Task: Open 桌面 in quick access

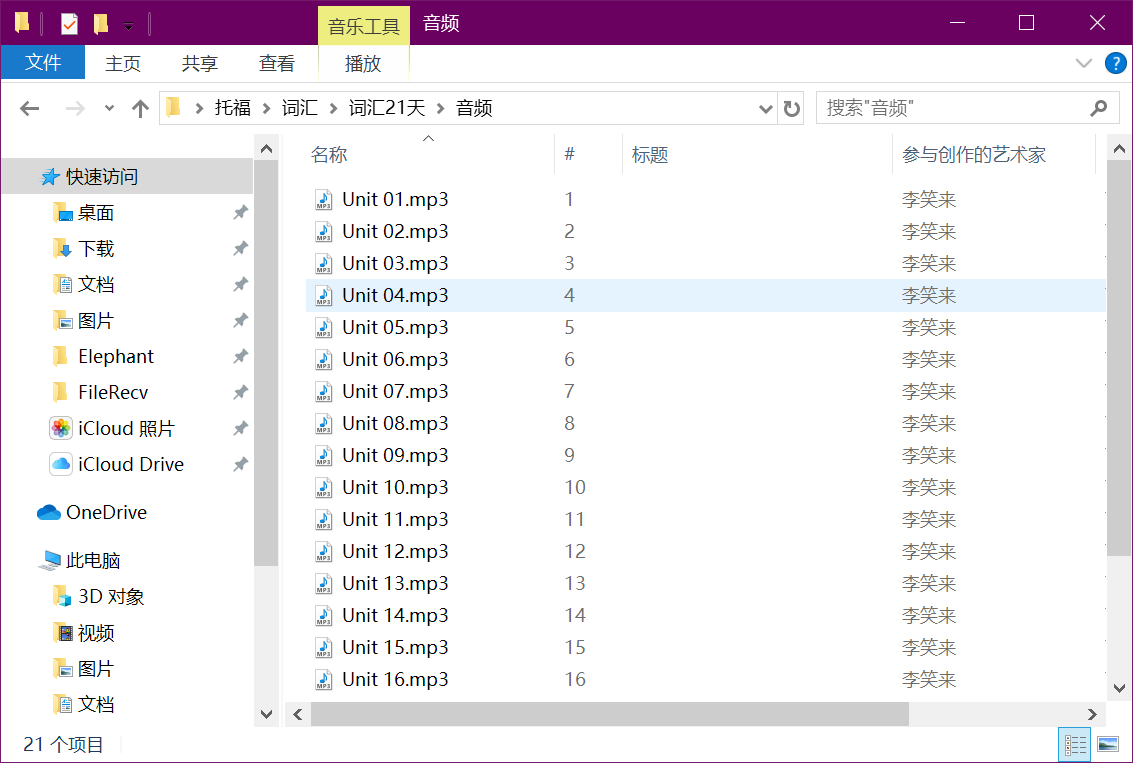Action: [95, 212]
